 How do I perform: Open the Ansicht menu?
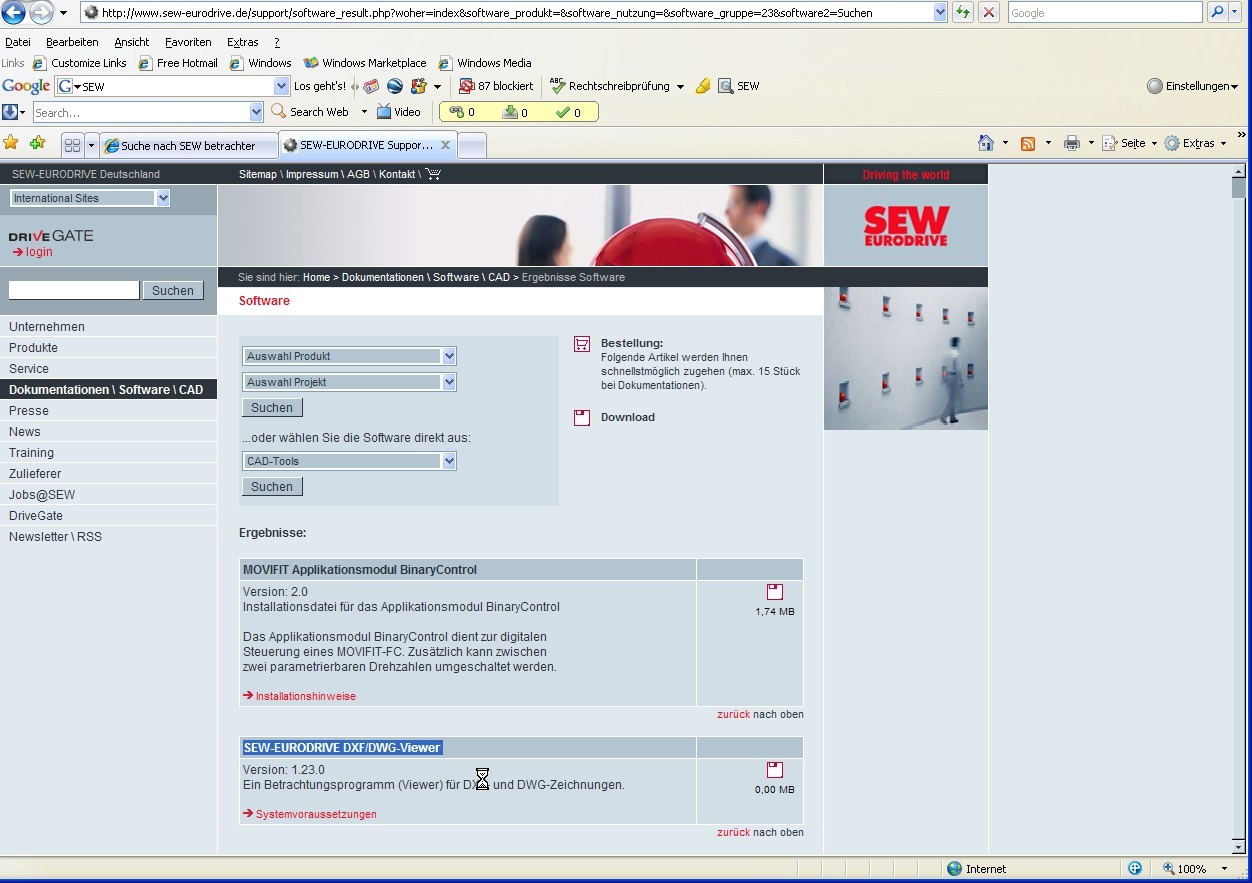pyautogui.click(x=132, y=42)
